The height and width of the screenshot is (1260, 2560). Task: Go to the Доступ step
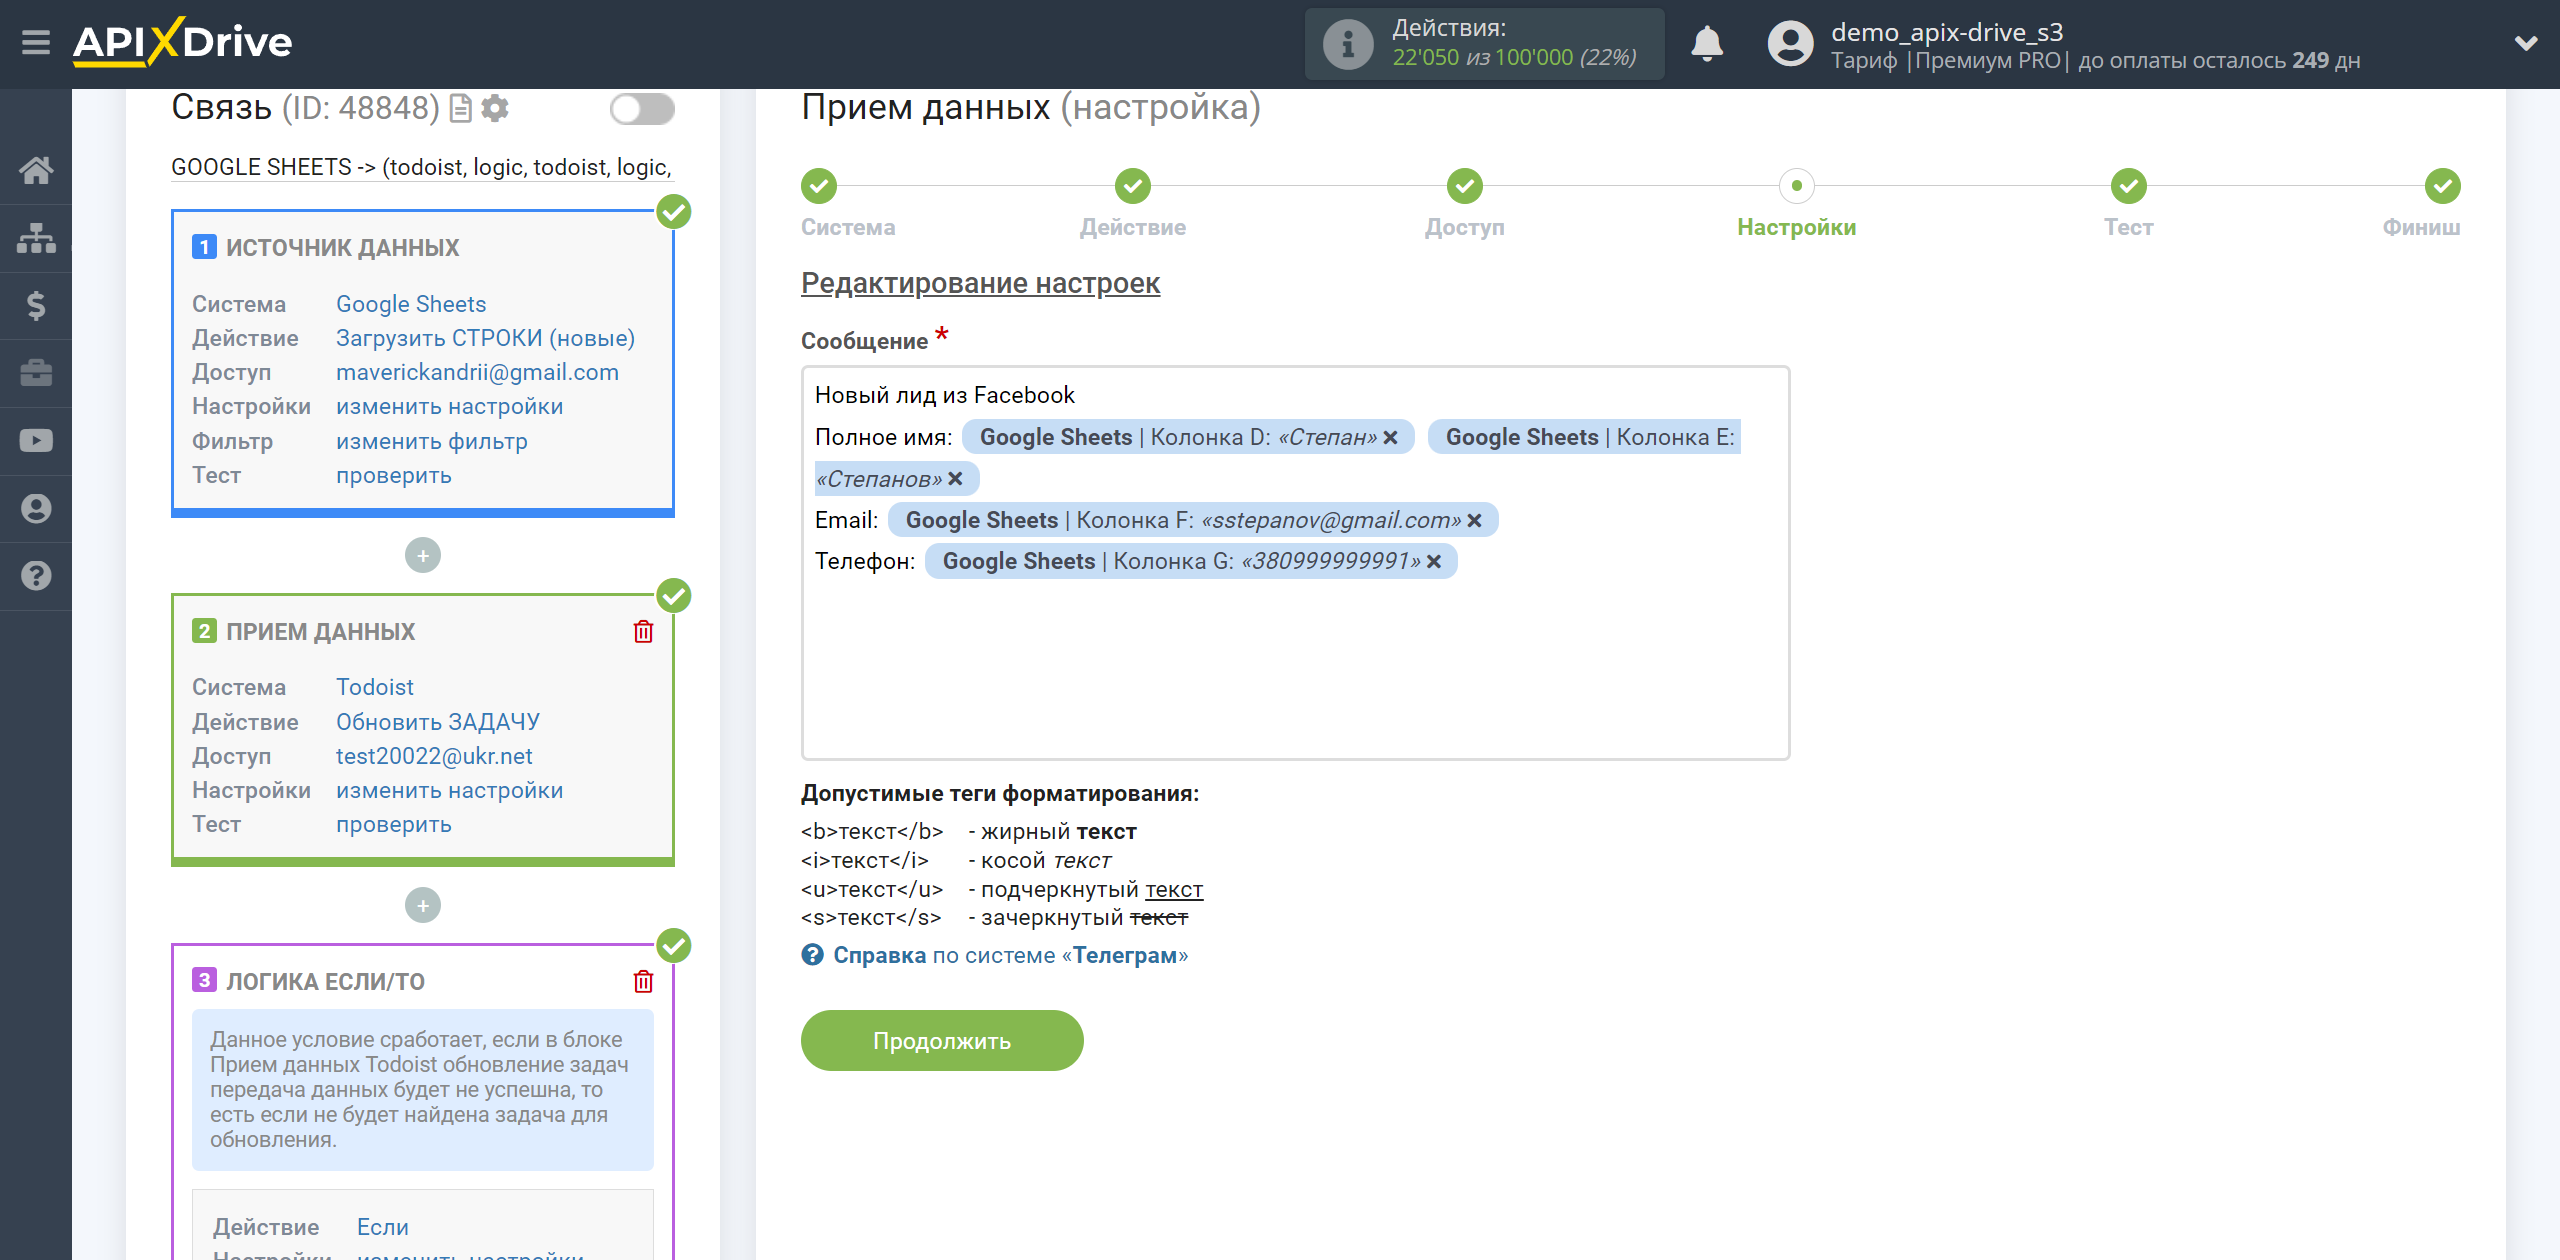tap(1465, 185)
